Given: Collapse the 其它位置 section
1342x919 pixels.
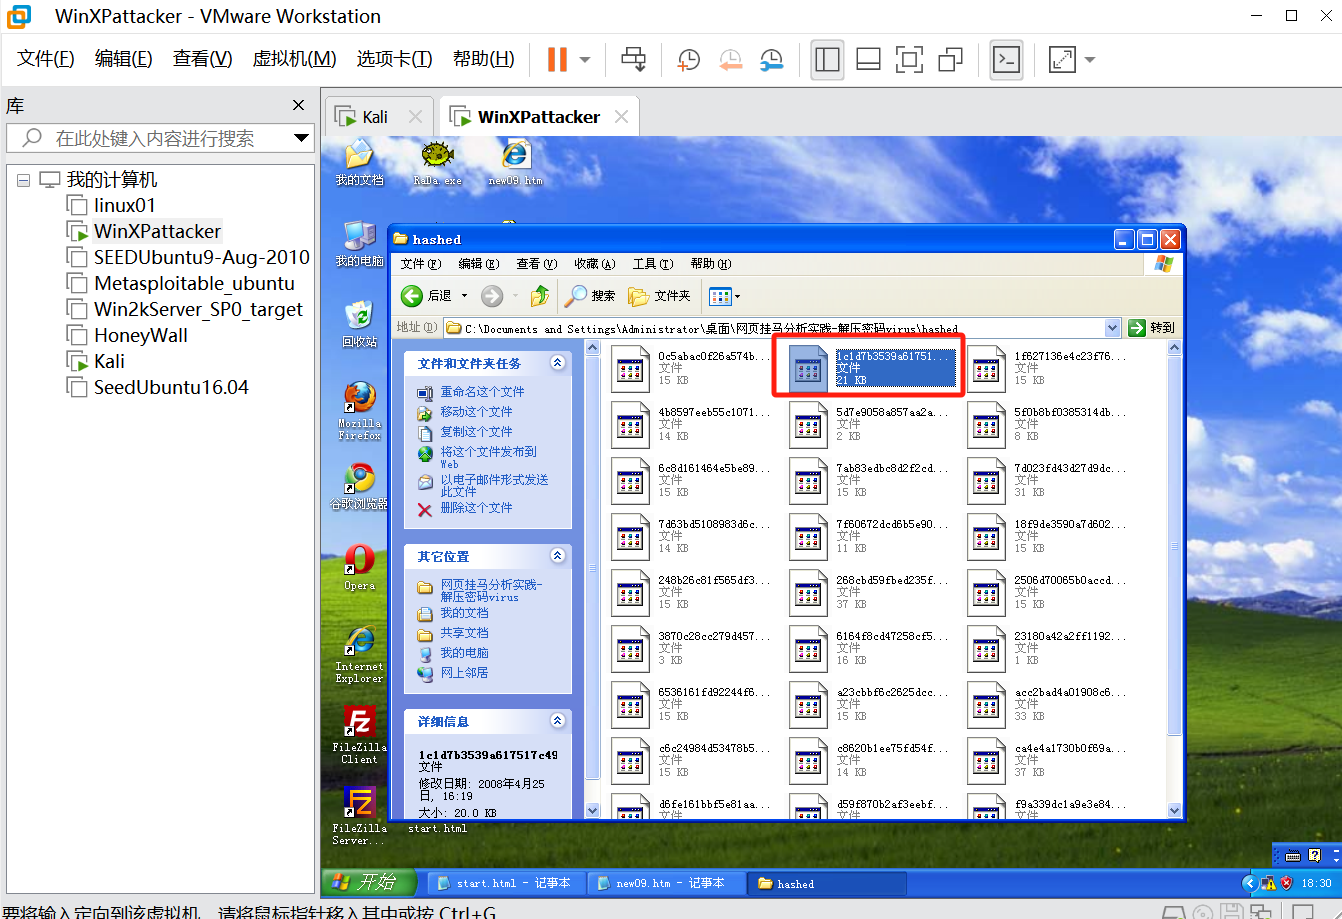Looking at the screenshot, I should tap(558, 556).
